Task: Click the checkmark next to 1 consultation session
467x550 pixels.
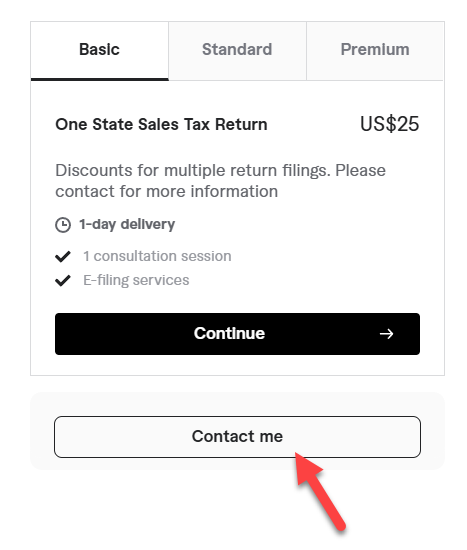Action: tap(63, 256)
